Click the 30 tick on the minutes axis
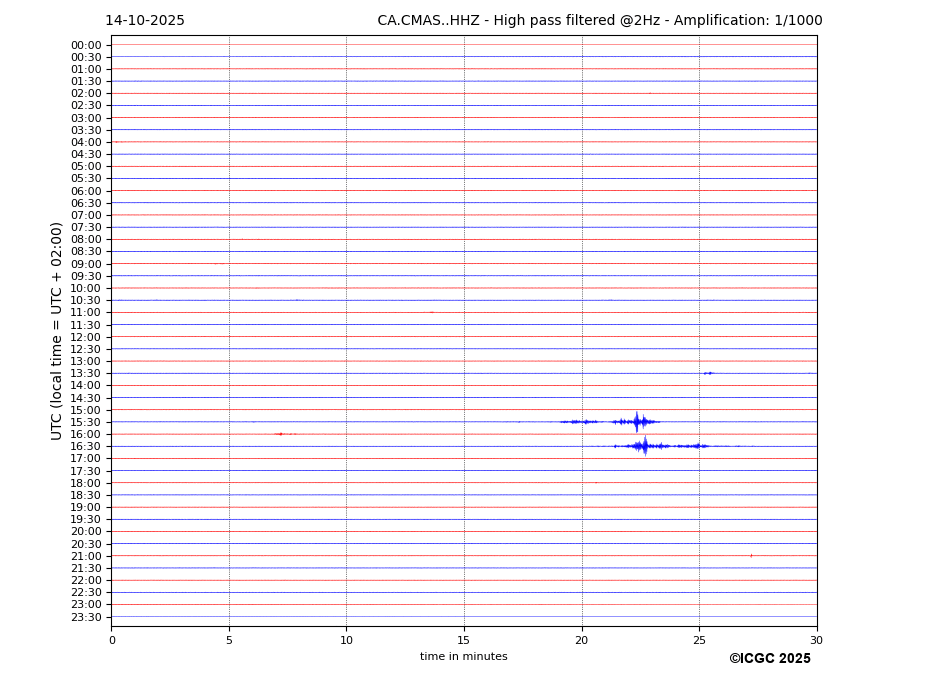This screenshot has width=927, height=696. tap(816, 640)
